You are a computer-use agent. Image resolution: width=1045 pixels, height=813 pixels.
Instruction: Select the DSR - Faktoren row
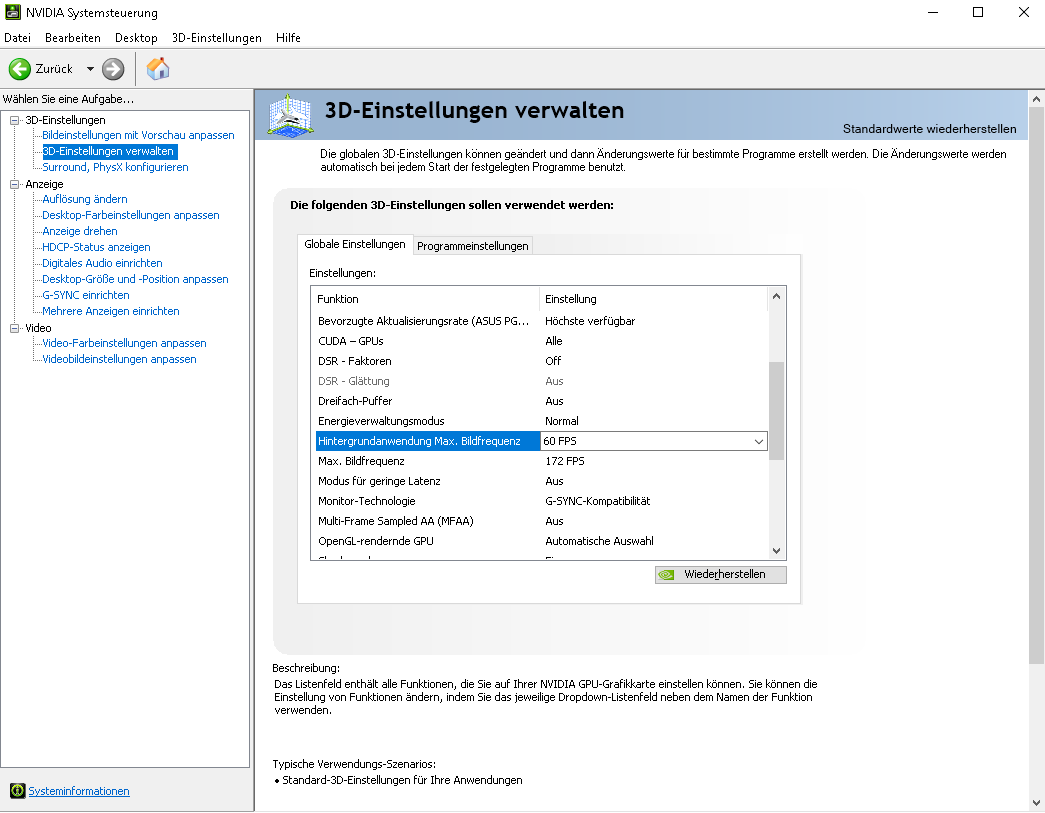(x=541, y=361)
